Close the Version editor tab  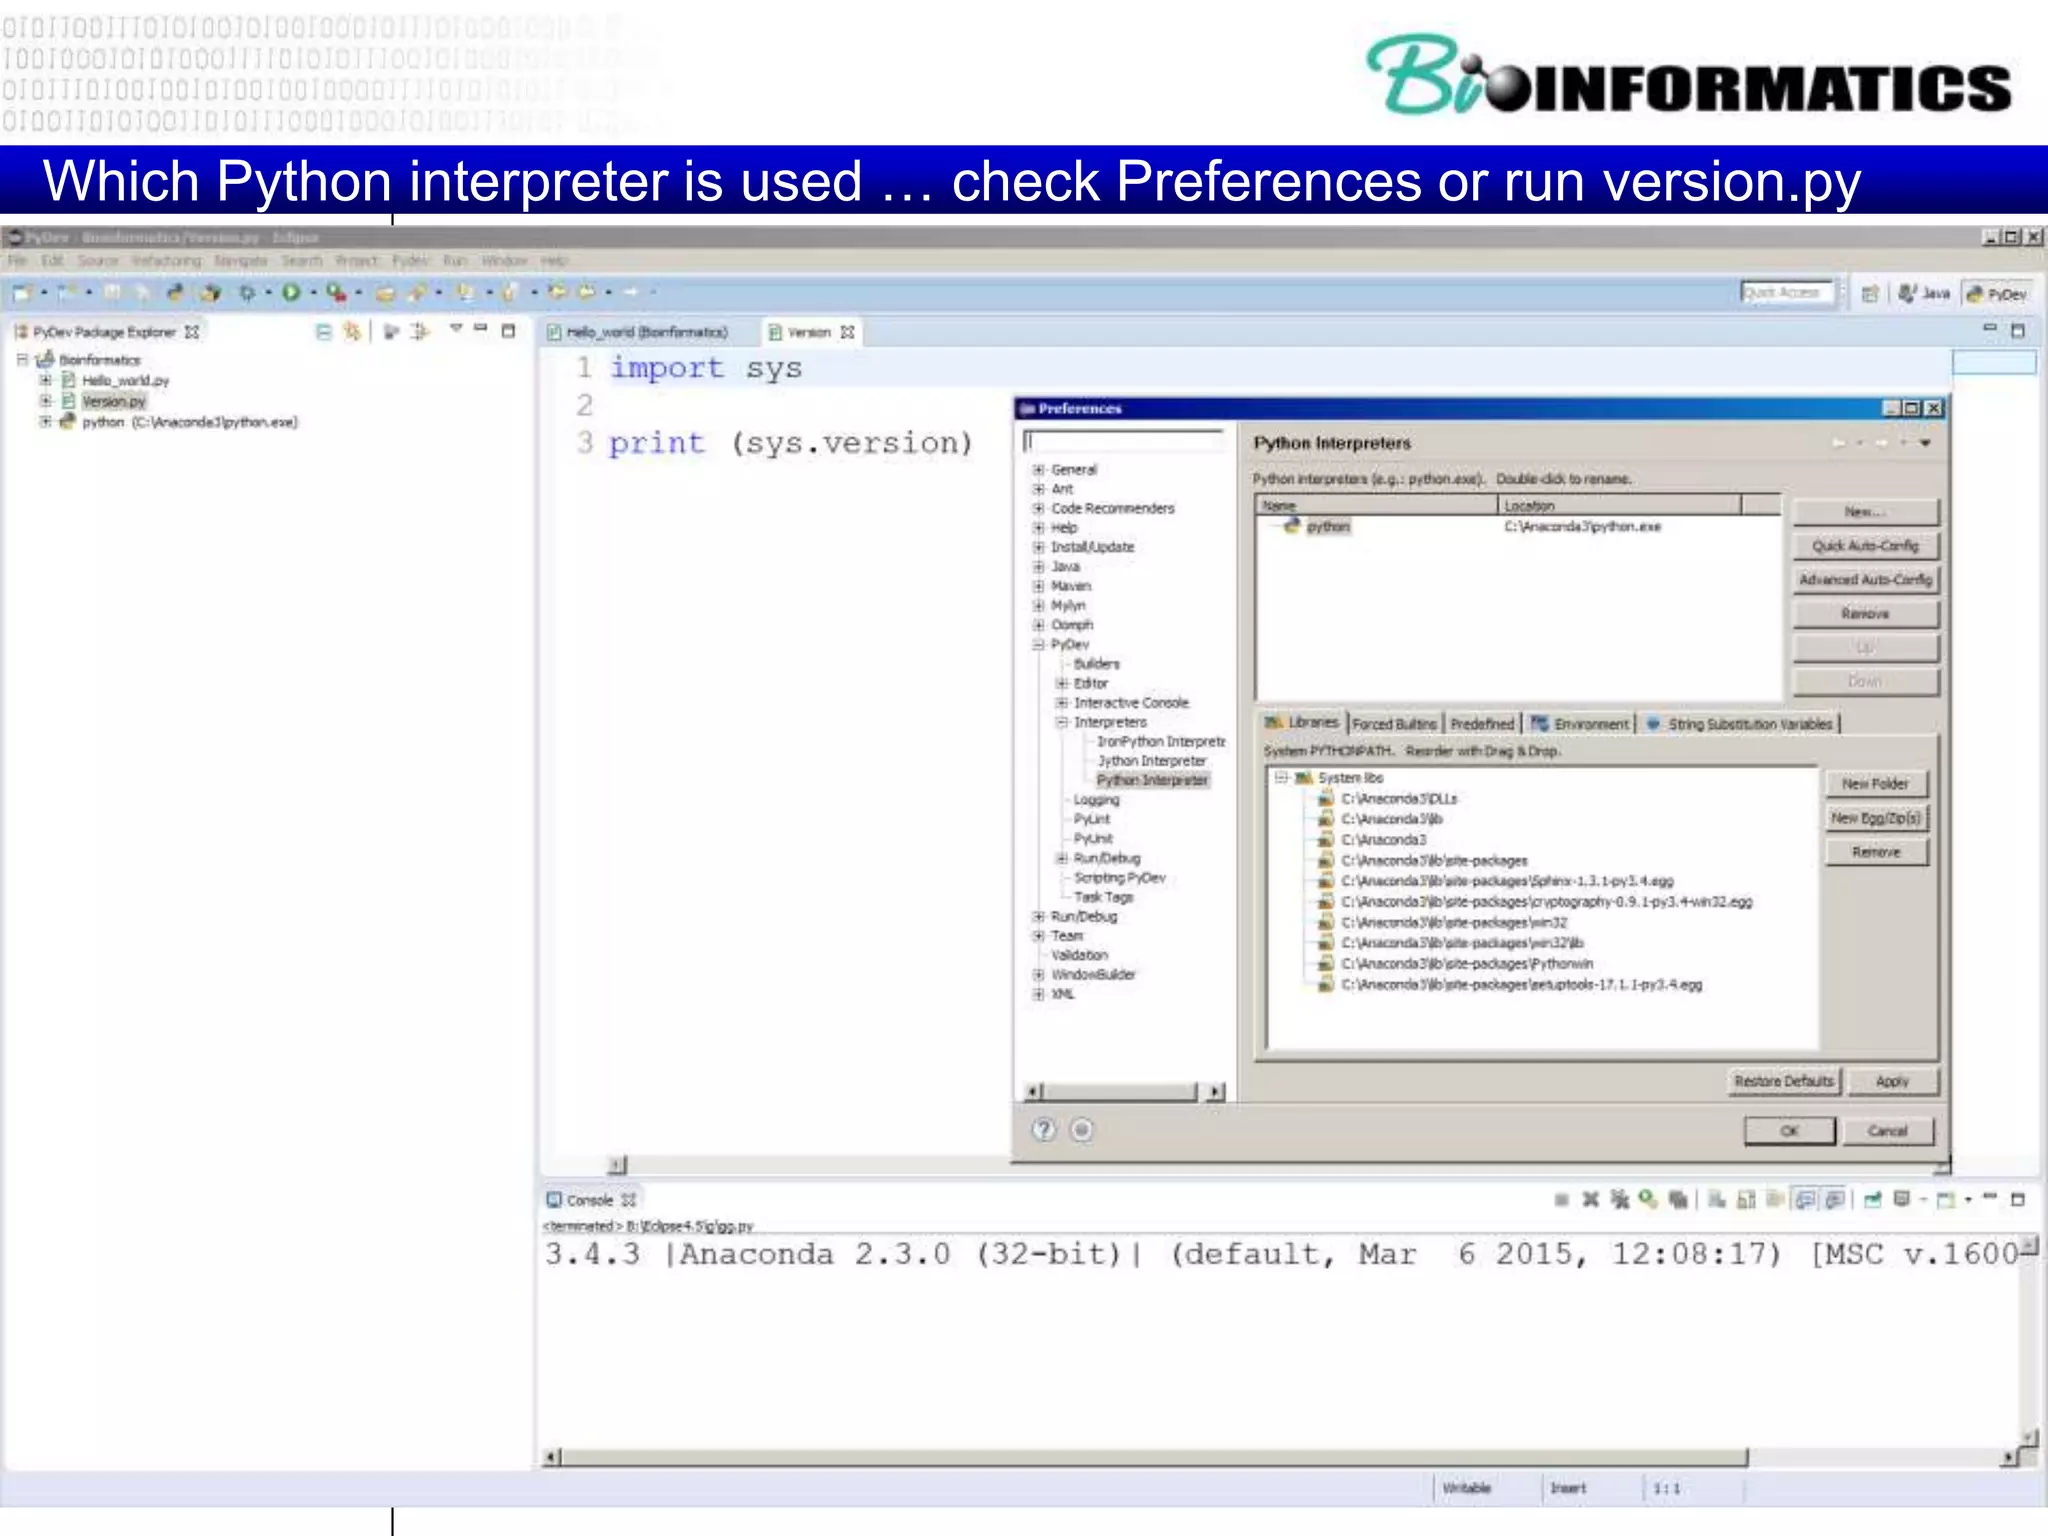click(847, 332)
